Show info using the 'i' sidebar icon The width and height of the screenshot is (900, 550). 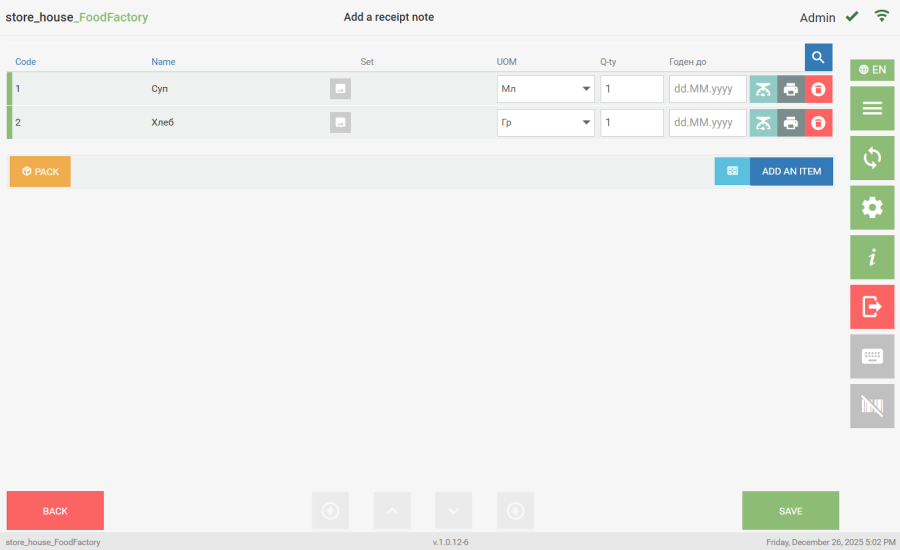872,257
